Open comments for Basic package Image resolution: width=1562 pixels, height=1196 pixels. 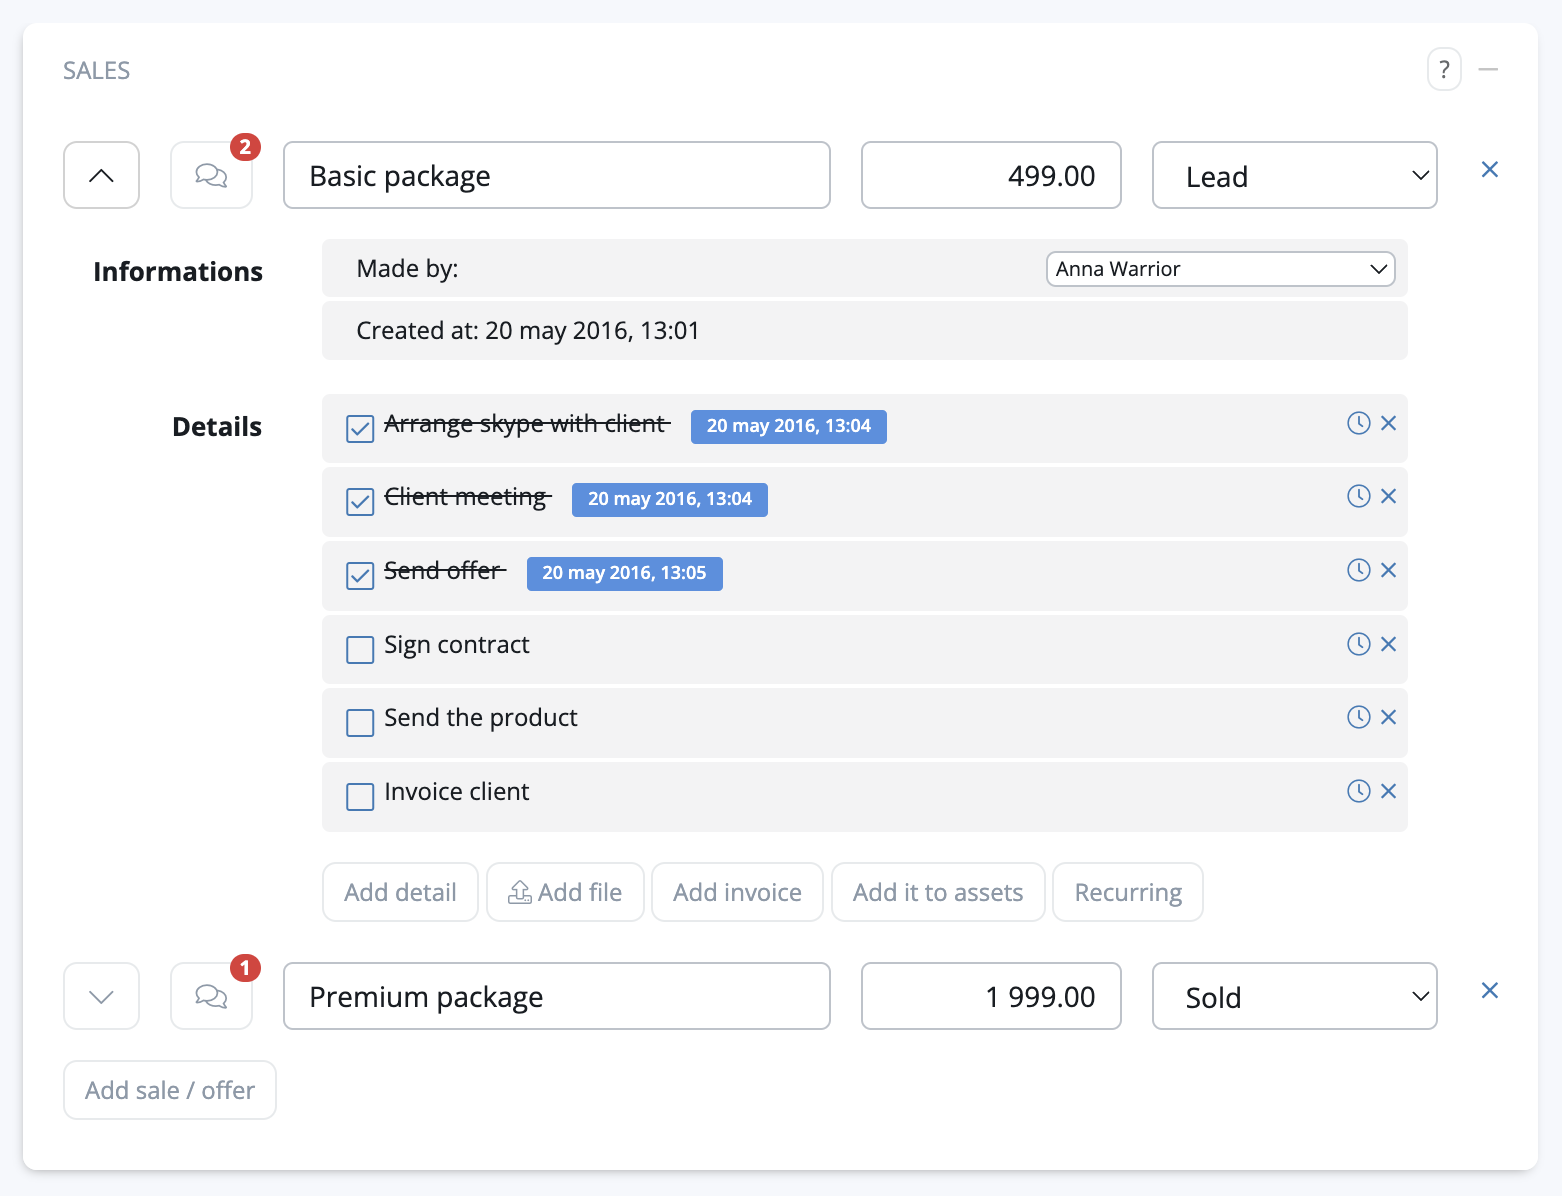pos(211,176)
